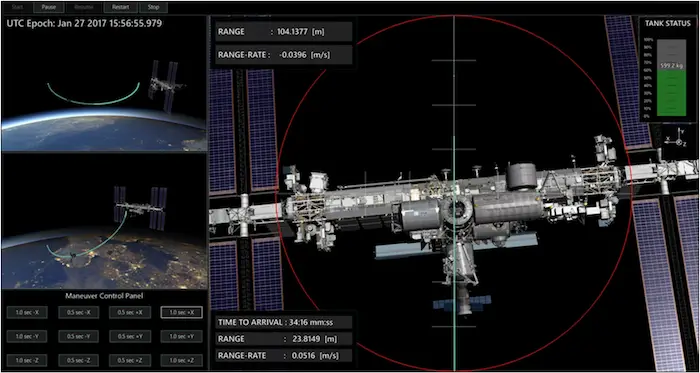Click the lower night-side orbit view

(104, 221)
